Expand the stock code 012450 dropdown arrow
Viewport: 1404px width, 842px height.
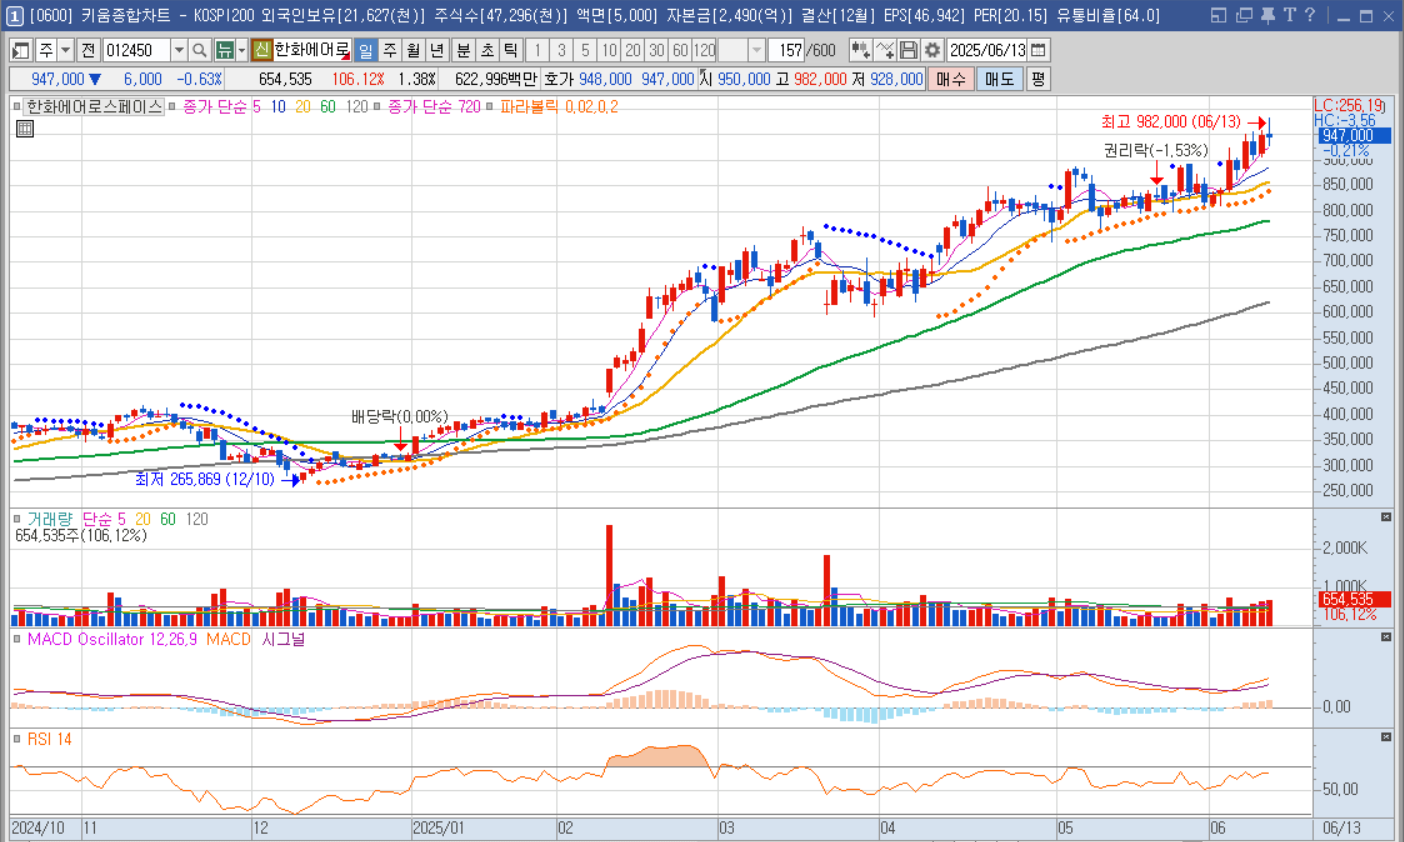point(179,50)
